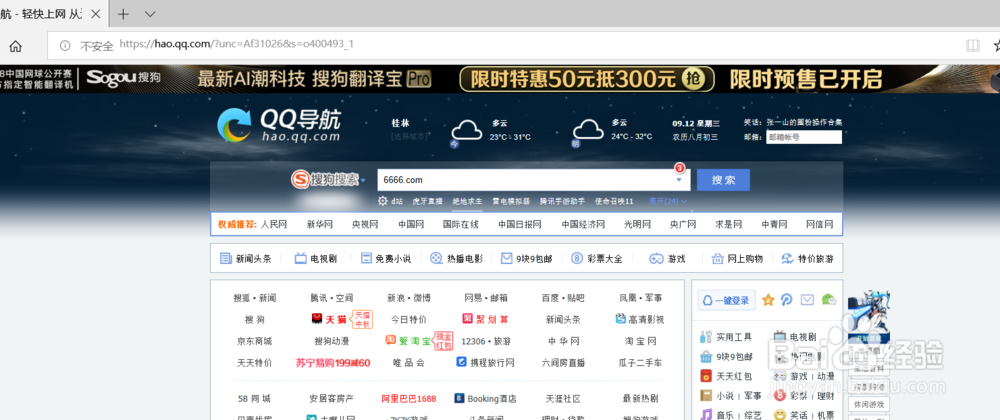Viewport: 1000px width, 420px height.
Task: Open the 新华网 link
Action: pyautogui.click(x=320, y=224)
